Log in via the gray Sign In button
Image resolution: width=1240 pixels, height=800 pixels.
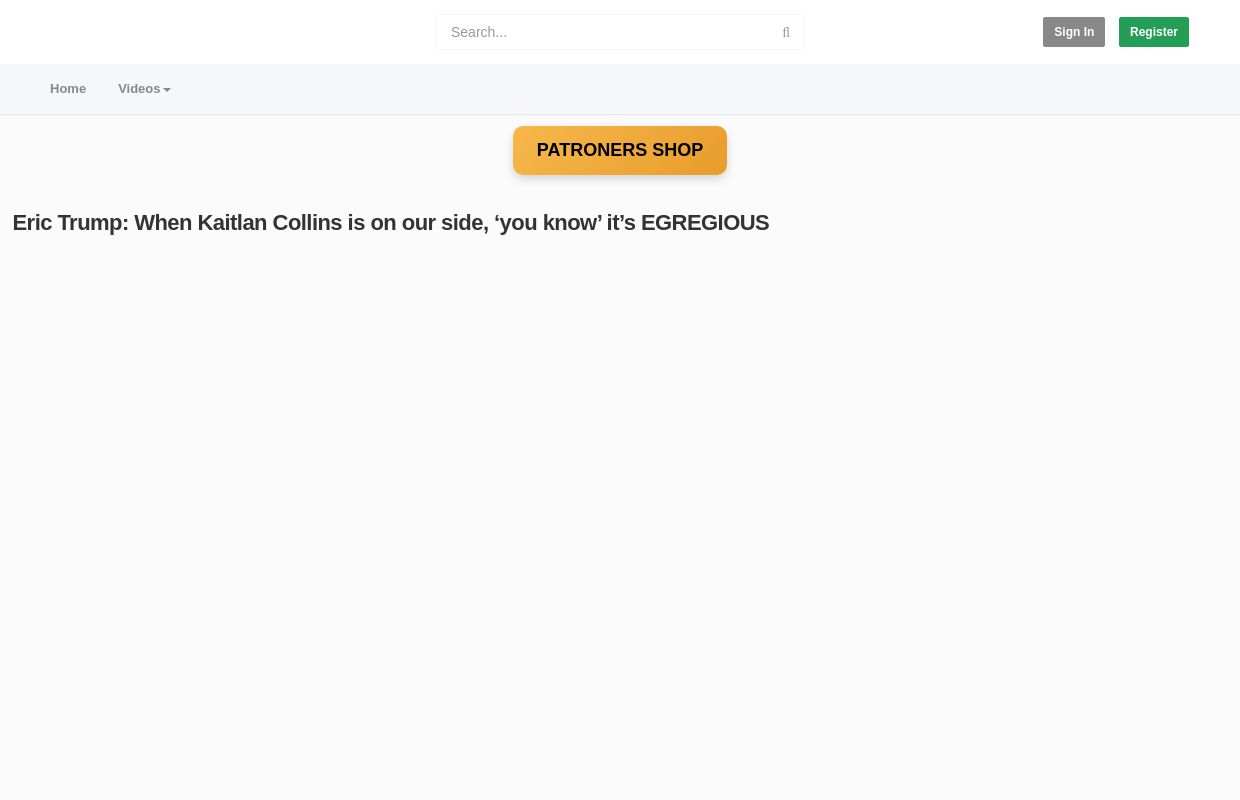1073,32
